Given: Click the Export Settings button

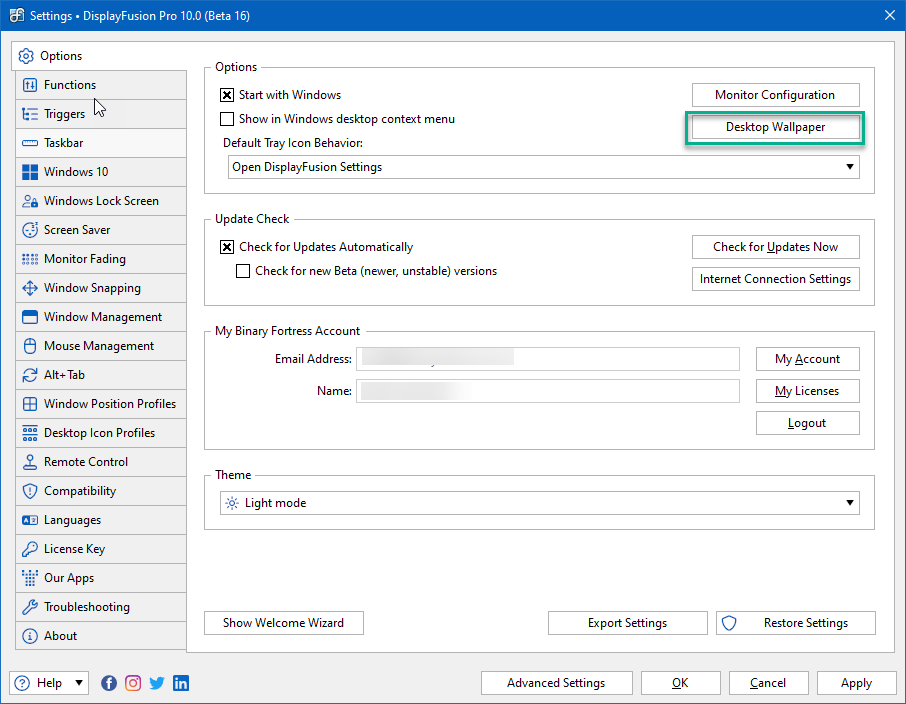Looking at the screenshot, I should coord(627,623).
